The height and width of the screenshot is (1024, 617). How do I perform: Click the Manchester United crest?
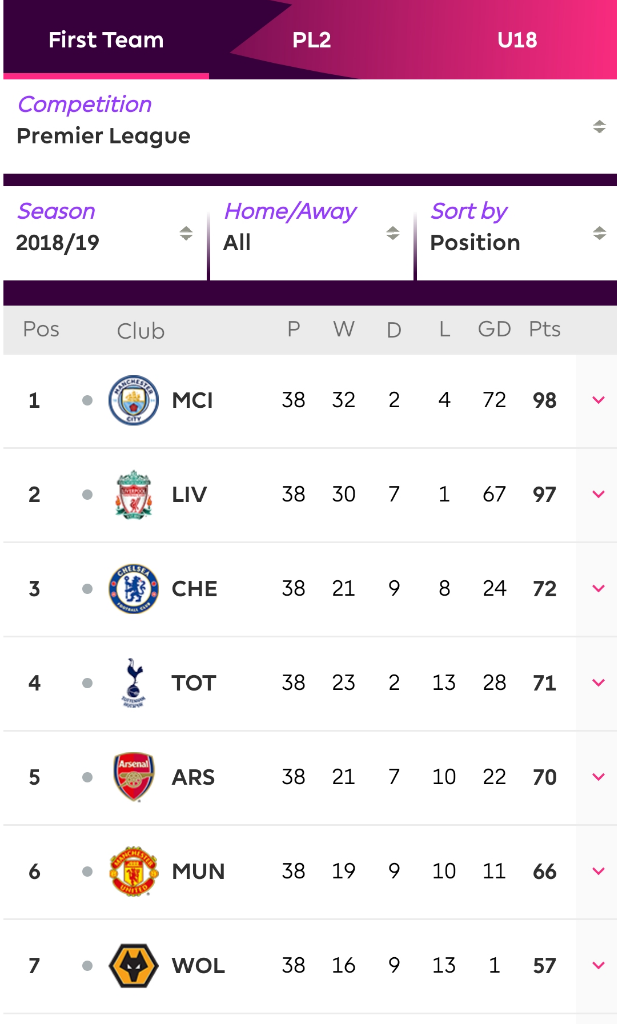coord(133,871)
